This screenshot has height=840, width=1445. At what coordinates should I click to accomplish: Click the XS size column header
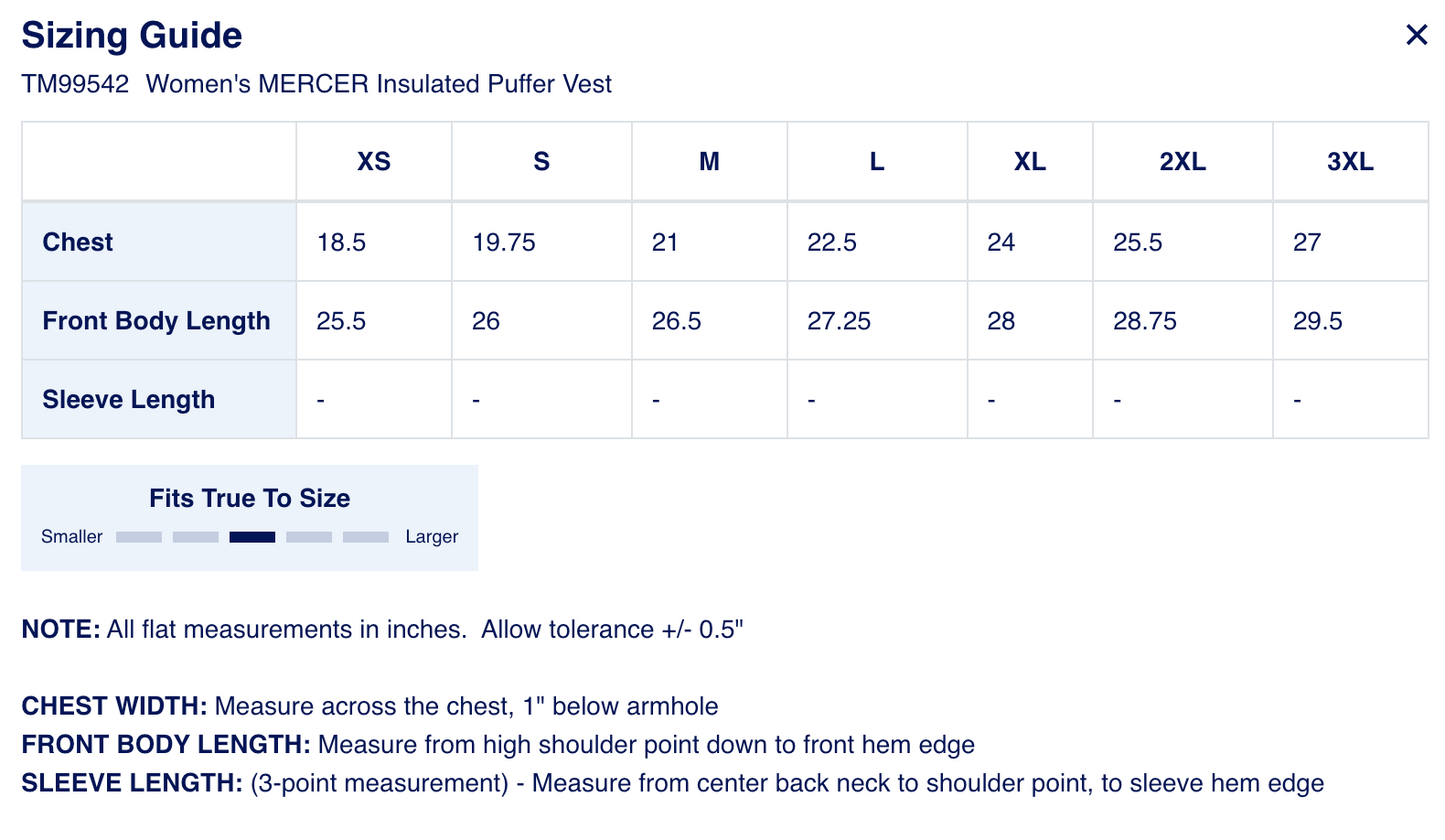point(374,162)
